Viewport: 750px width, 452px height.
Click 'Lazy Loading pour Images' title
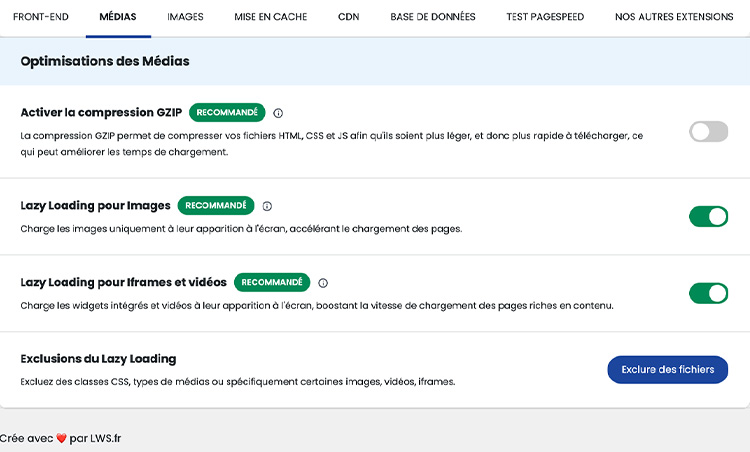coord(95,206)
